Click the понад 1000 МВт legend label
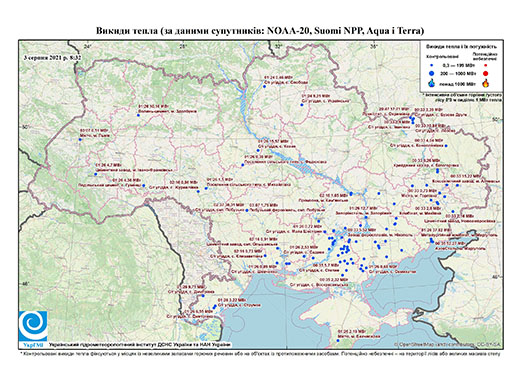 tap(457, 83)
